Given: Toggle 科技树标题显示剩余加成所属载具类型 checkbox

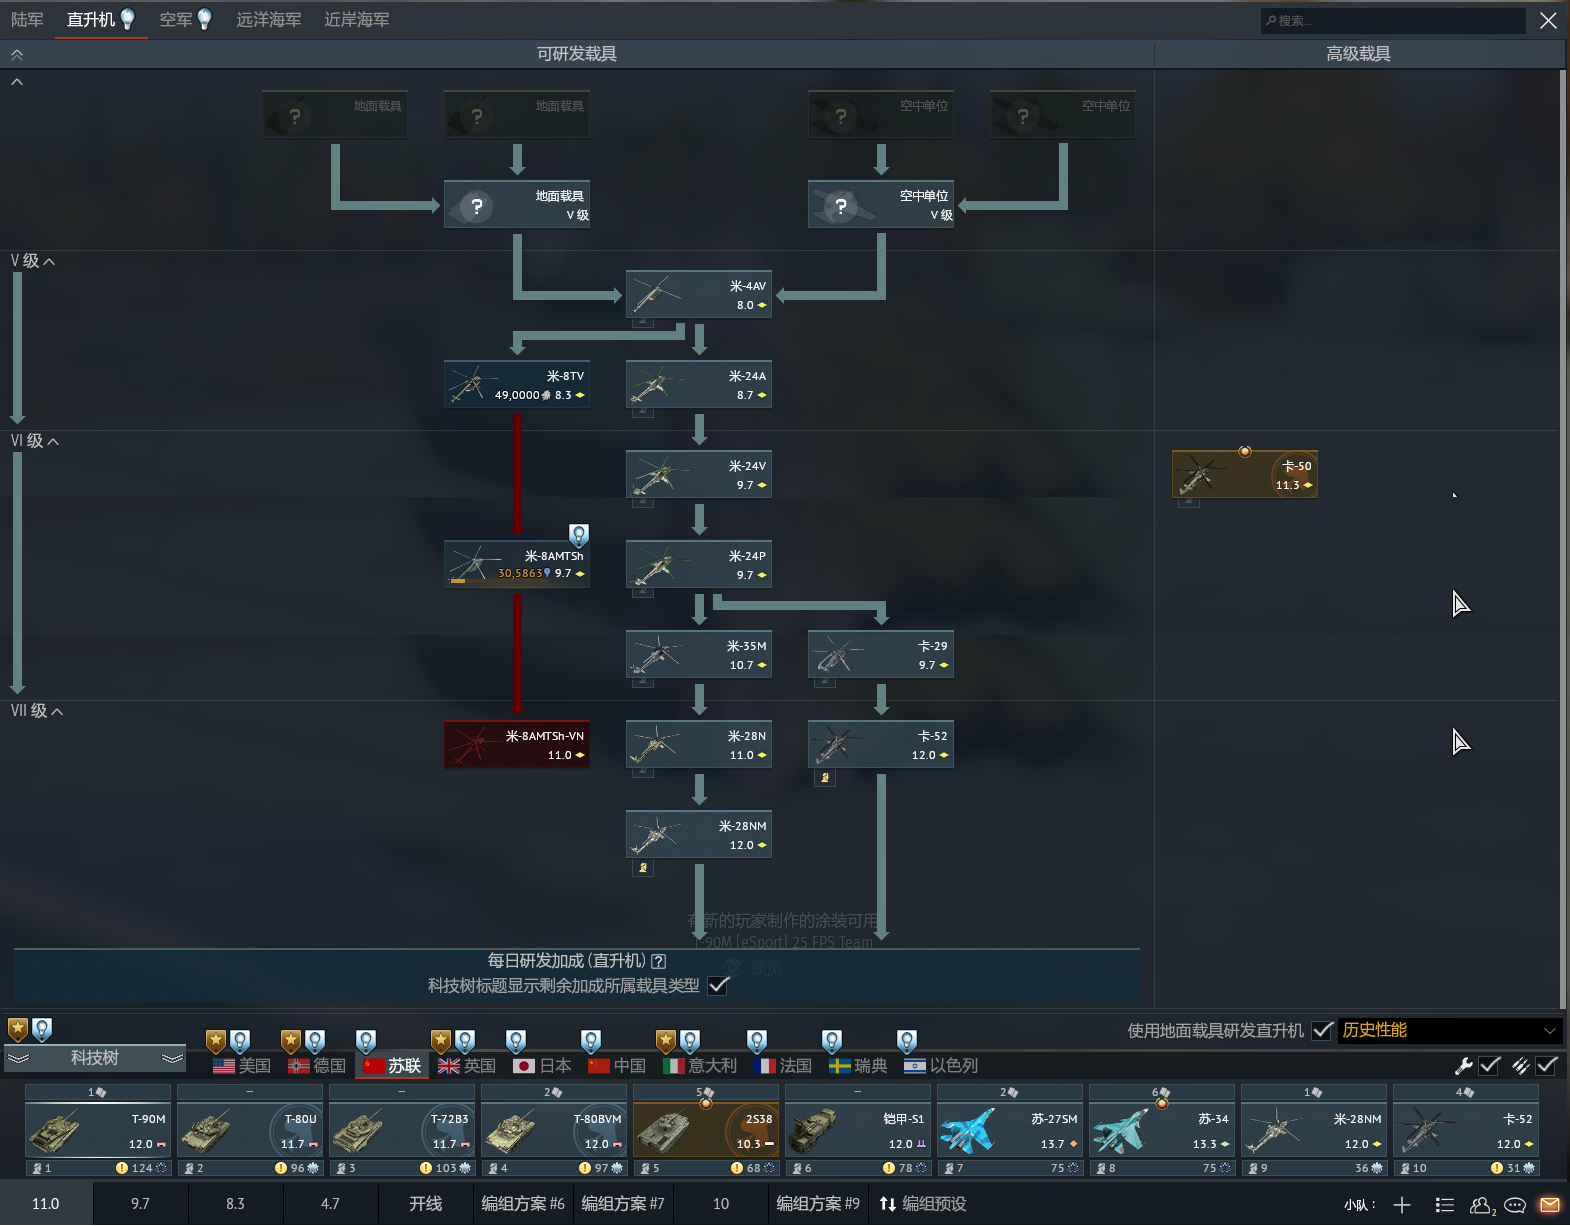Looking at the screenshot, I should tap(718, 986).
